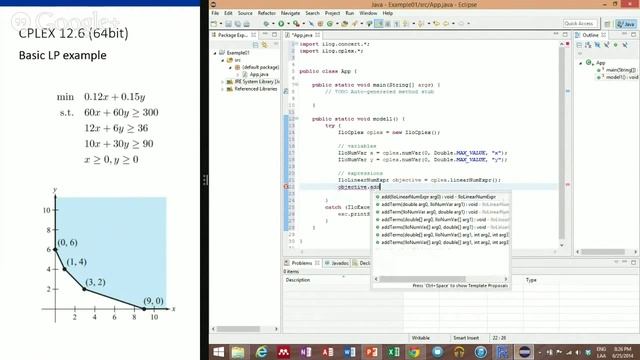
Task: Open Google Chrome from taskbar
Action: (414, 352)
